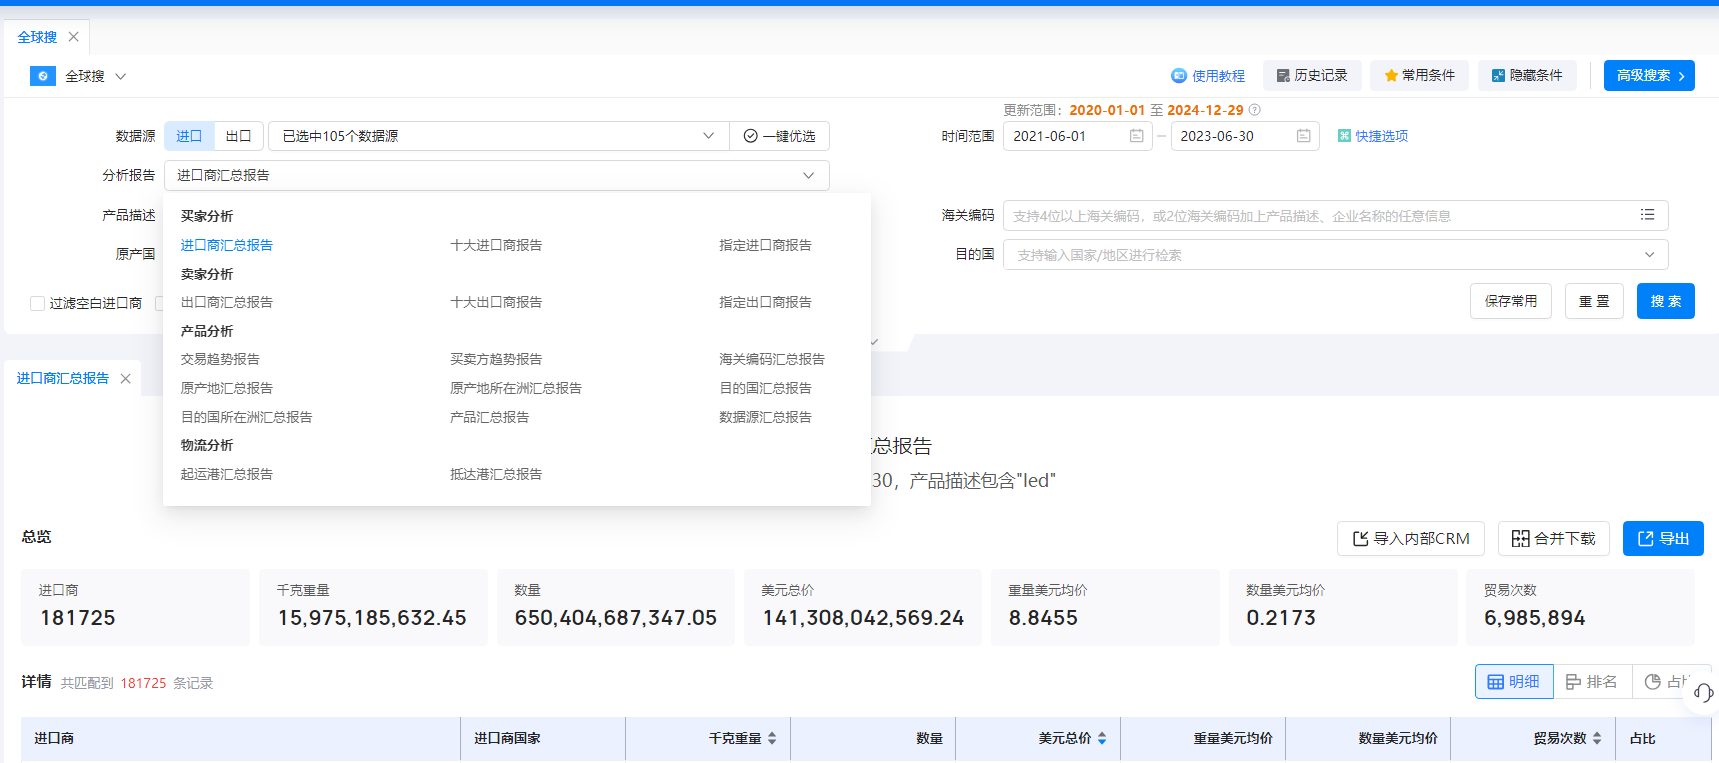Viewport: 1719px width, 763px height.
Task: Select 海关编码汇总报告 report option
Action: [x=771, y=359]
